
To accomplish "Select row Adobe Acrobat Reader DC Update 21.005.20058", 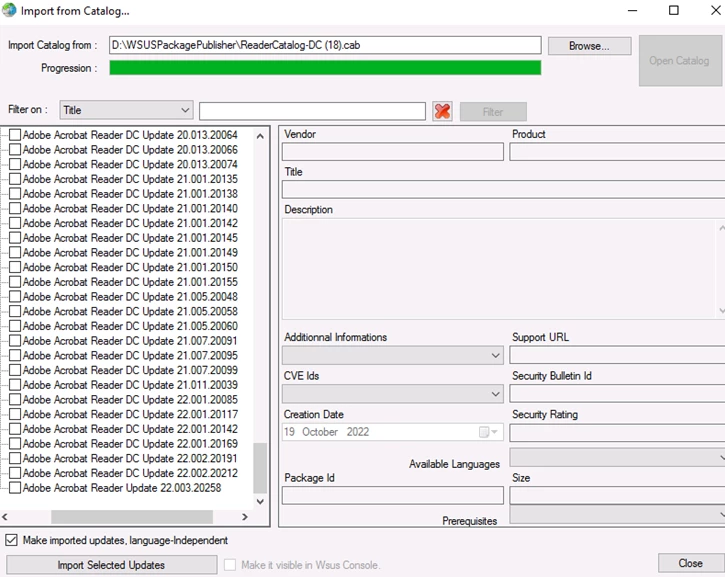I will [130, 311].
